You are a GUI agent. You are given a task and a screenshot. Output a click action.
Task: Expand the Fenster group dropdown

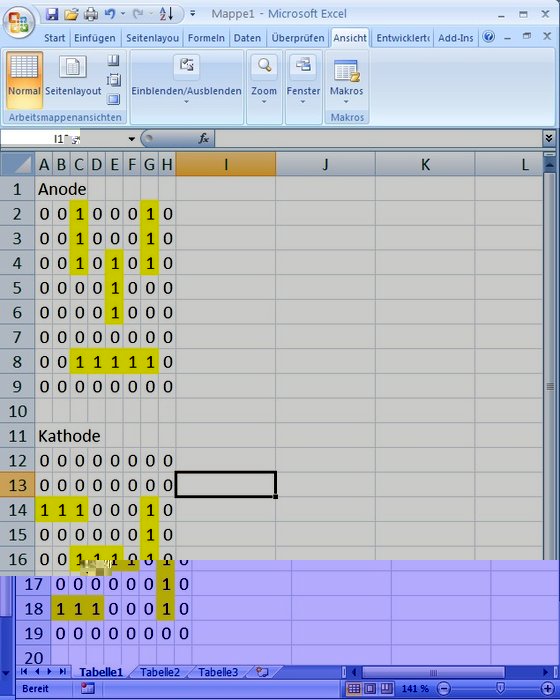tap(303, 79)
